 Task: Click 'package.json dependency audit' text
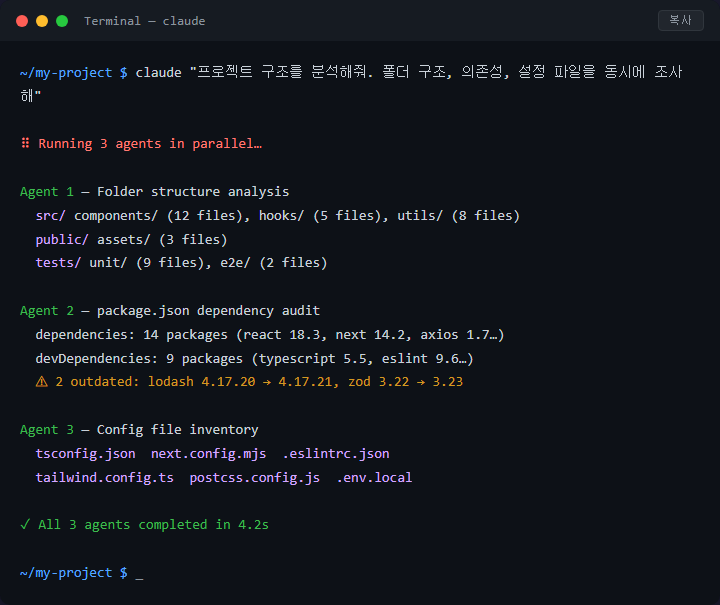tap(208, 311)
